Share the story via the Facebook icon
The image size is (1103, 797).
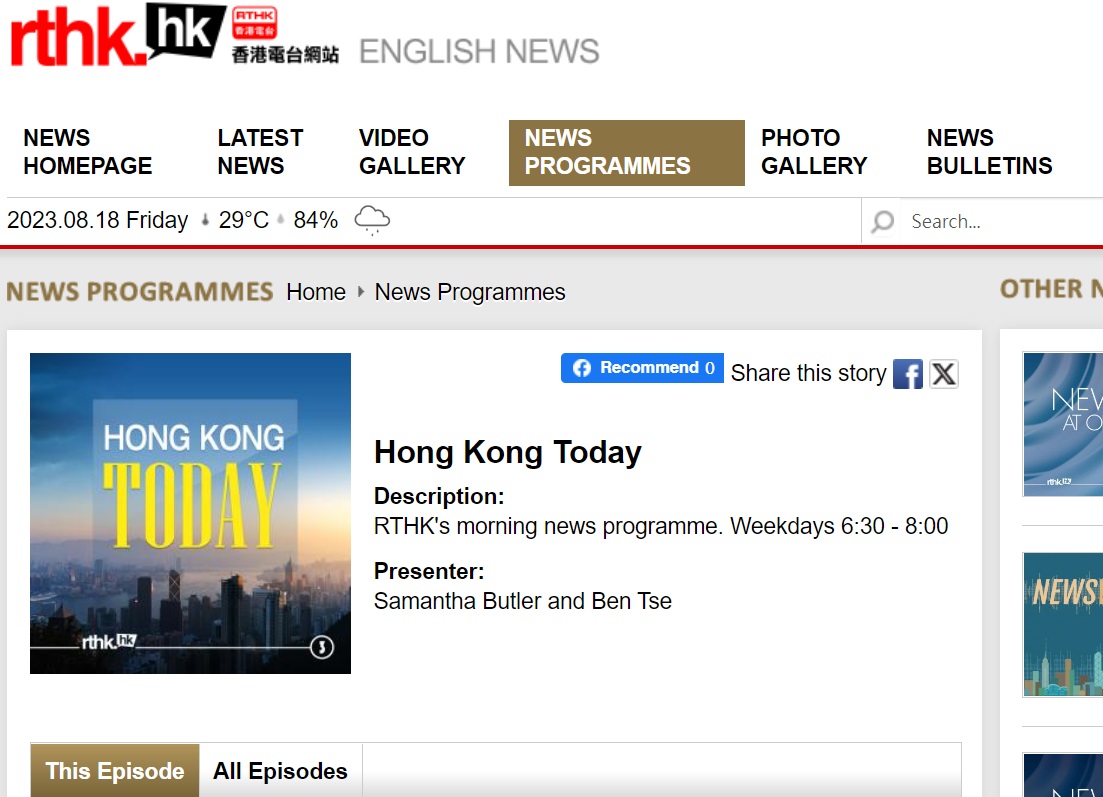click(x=907, y=374)
